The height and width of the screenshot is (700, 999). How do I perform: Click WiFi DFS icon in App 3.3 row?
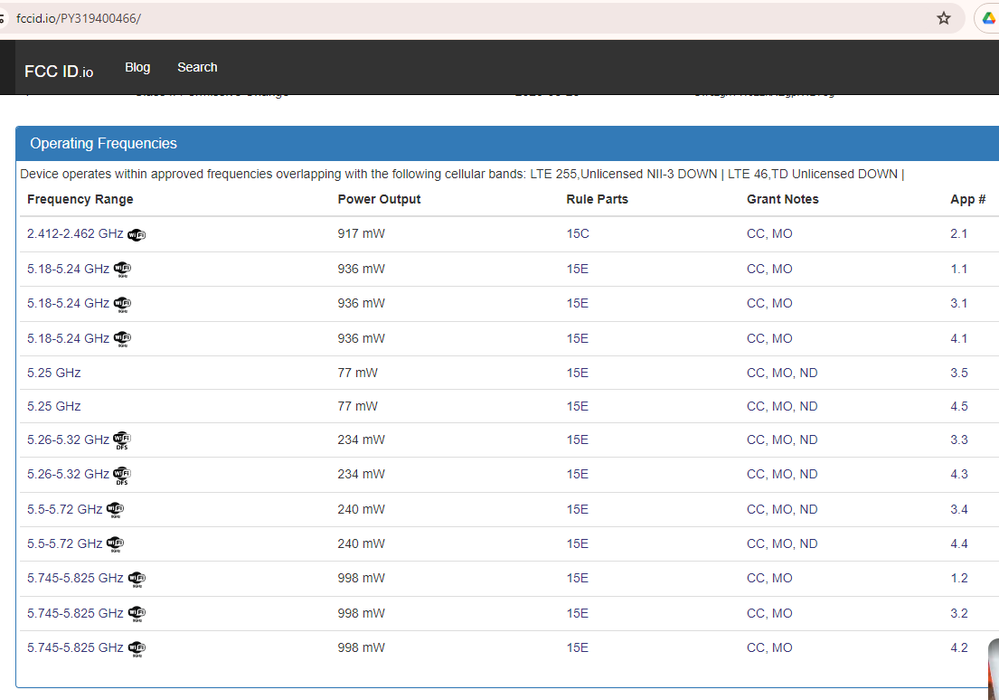pyautogui.click(x=122, y=441)
